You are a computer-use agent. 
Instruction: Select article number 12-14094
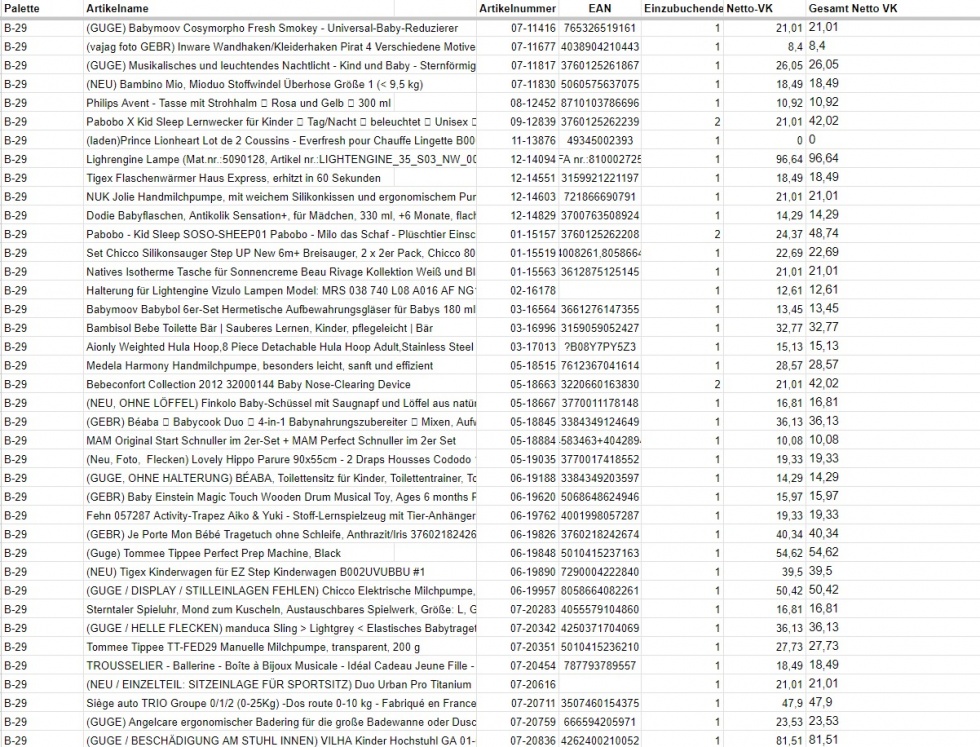point(533,159)
